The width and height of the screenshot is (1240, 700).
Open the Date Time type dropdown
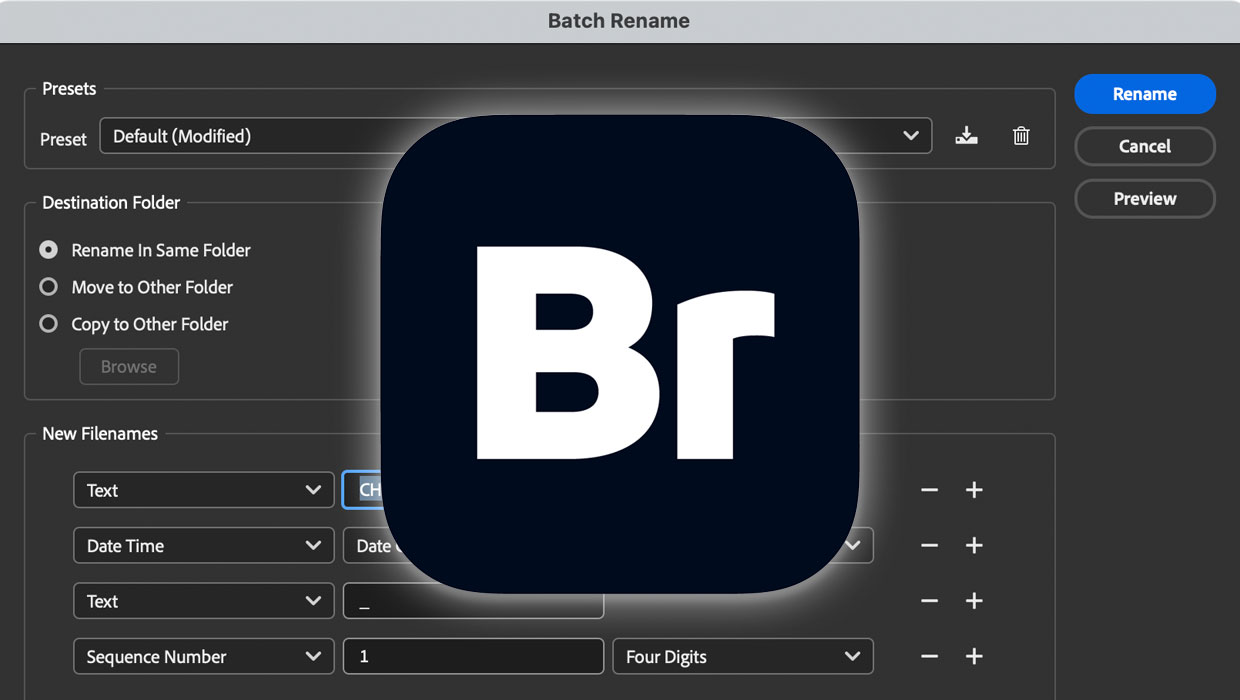pos(204,546)
